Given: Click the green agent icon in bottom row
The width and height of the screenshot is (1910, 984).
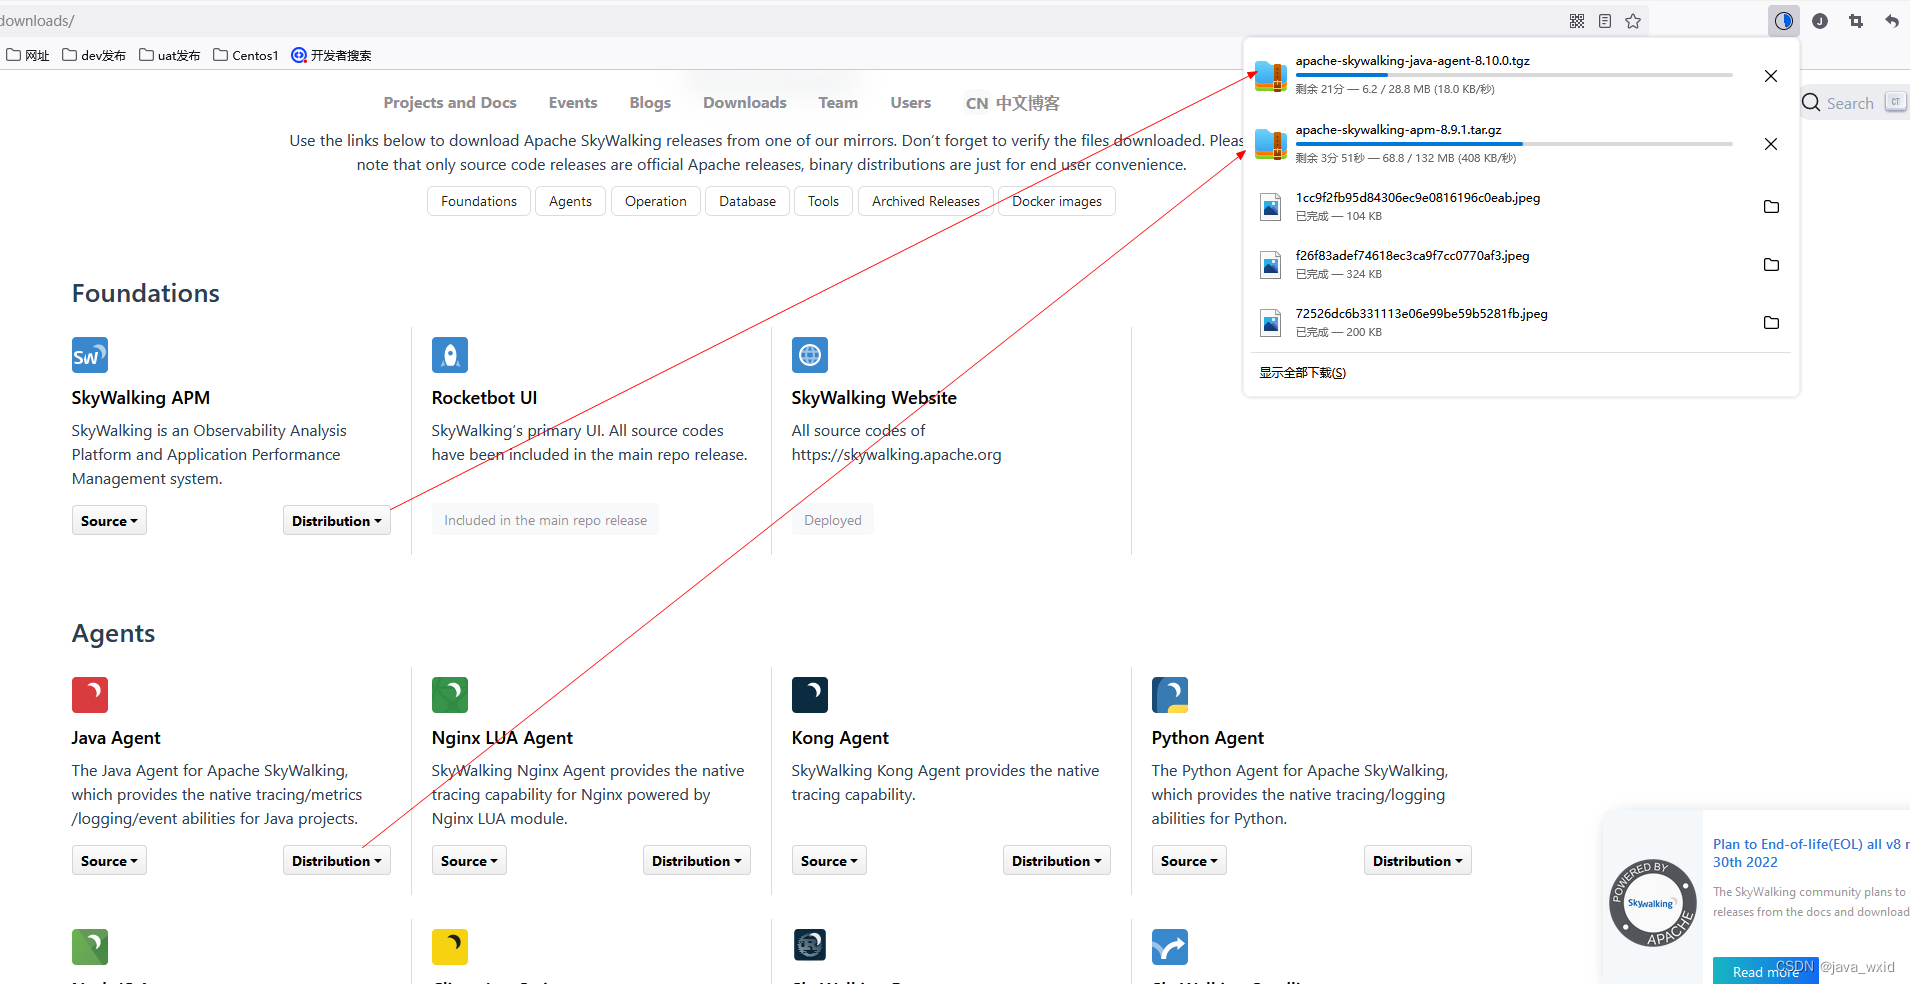Looking at the screenshot, I should [x=90, y=947].
